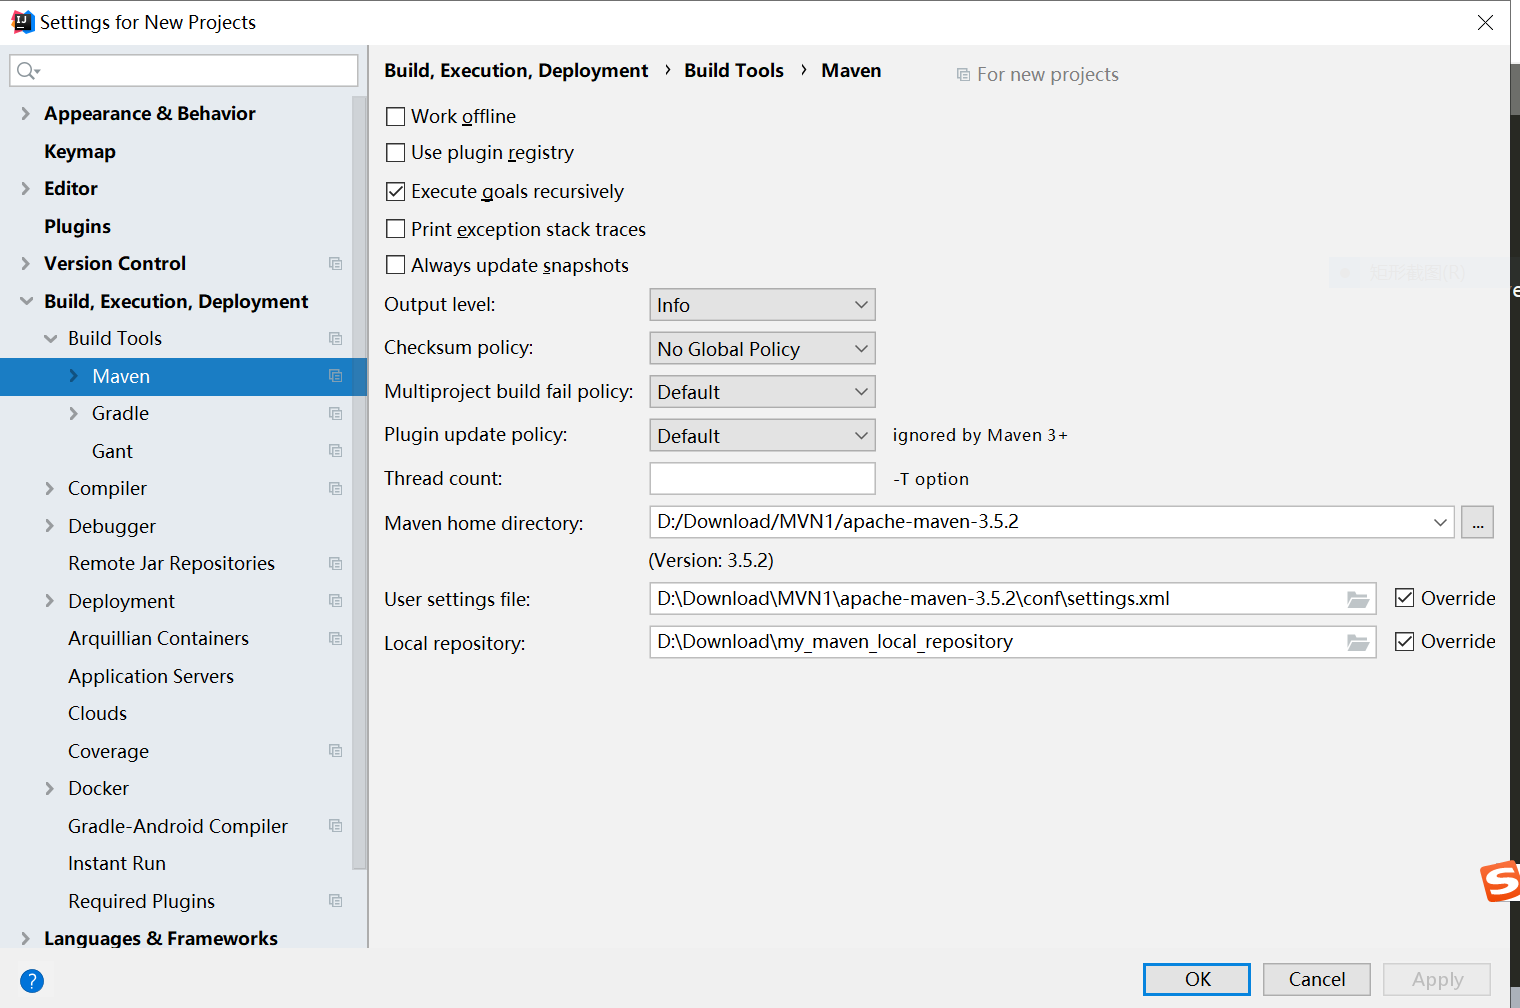Enable the Work offline checkbox
Viewport: 1520px width, 1008px height.
click(x=396, y=117)
